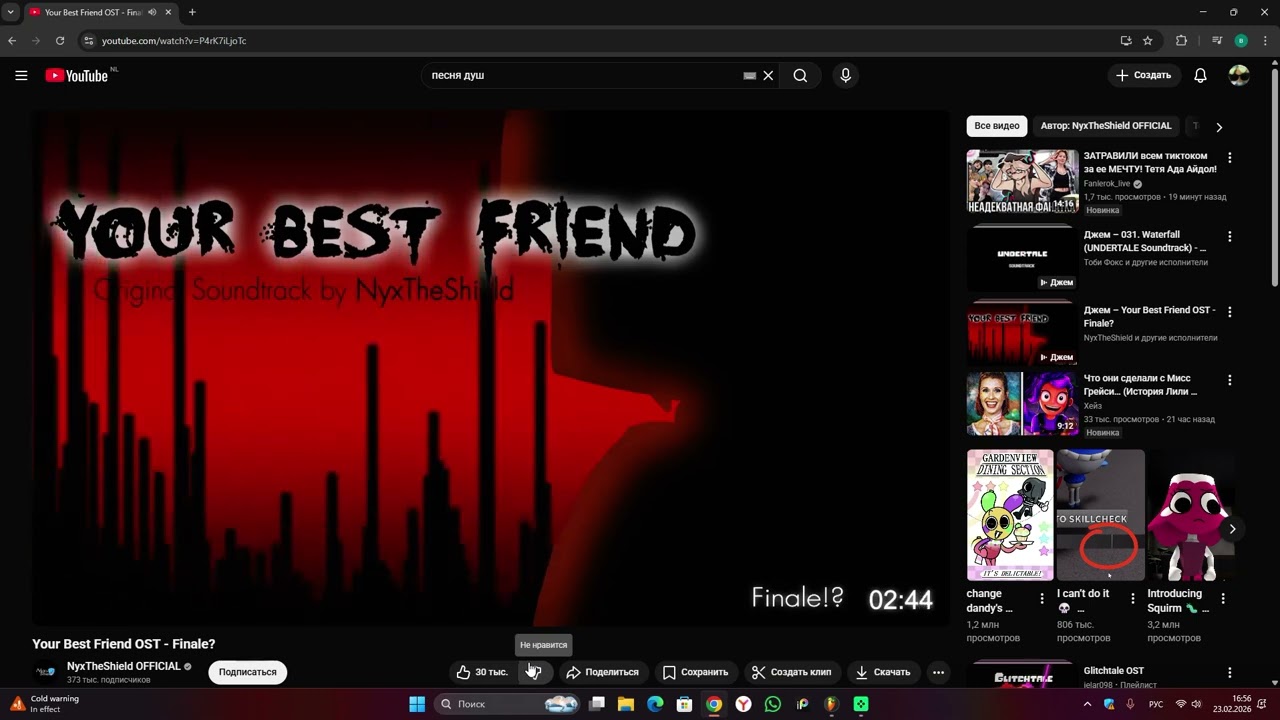Open File Explorer from taskbar
Viewport: 1280px width, 720px height.
[626, 704]
